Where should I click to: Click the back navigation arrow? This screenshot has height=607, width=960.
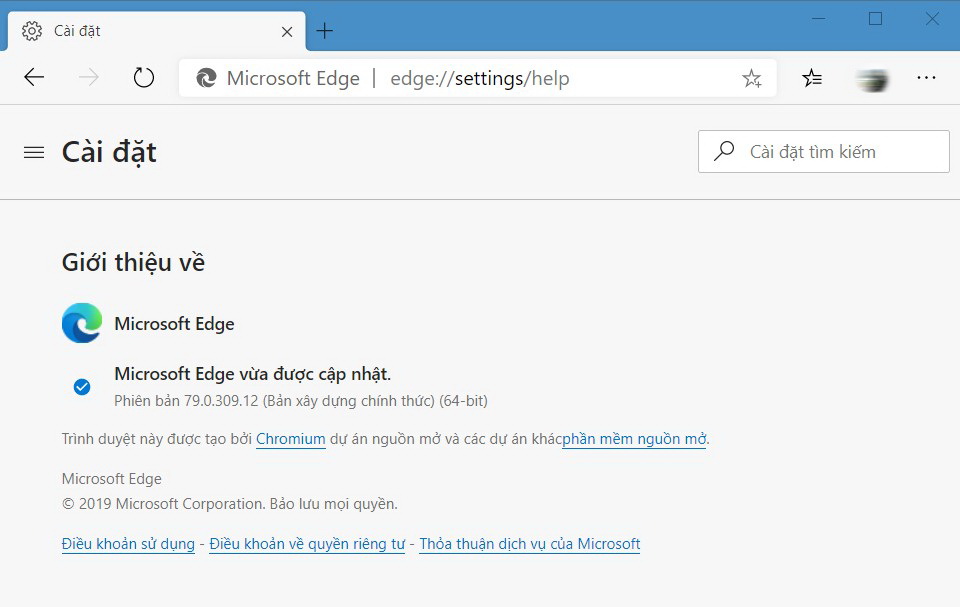pos(33,77)
